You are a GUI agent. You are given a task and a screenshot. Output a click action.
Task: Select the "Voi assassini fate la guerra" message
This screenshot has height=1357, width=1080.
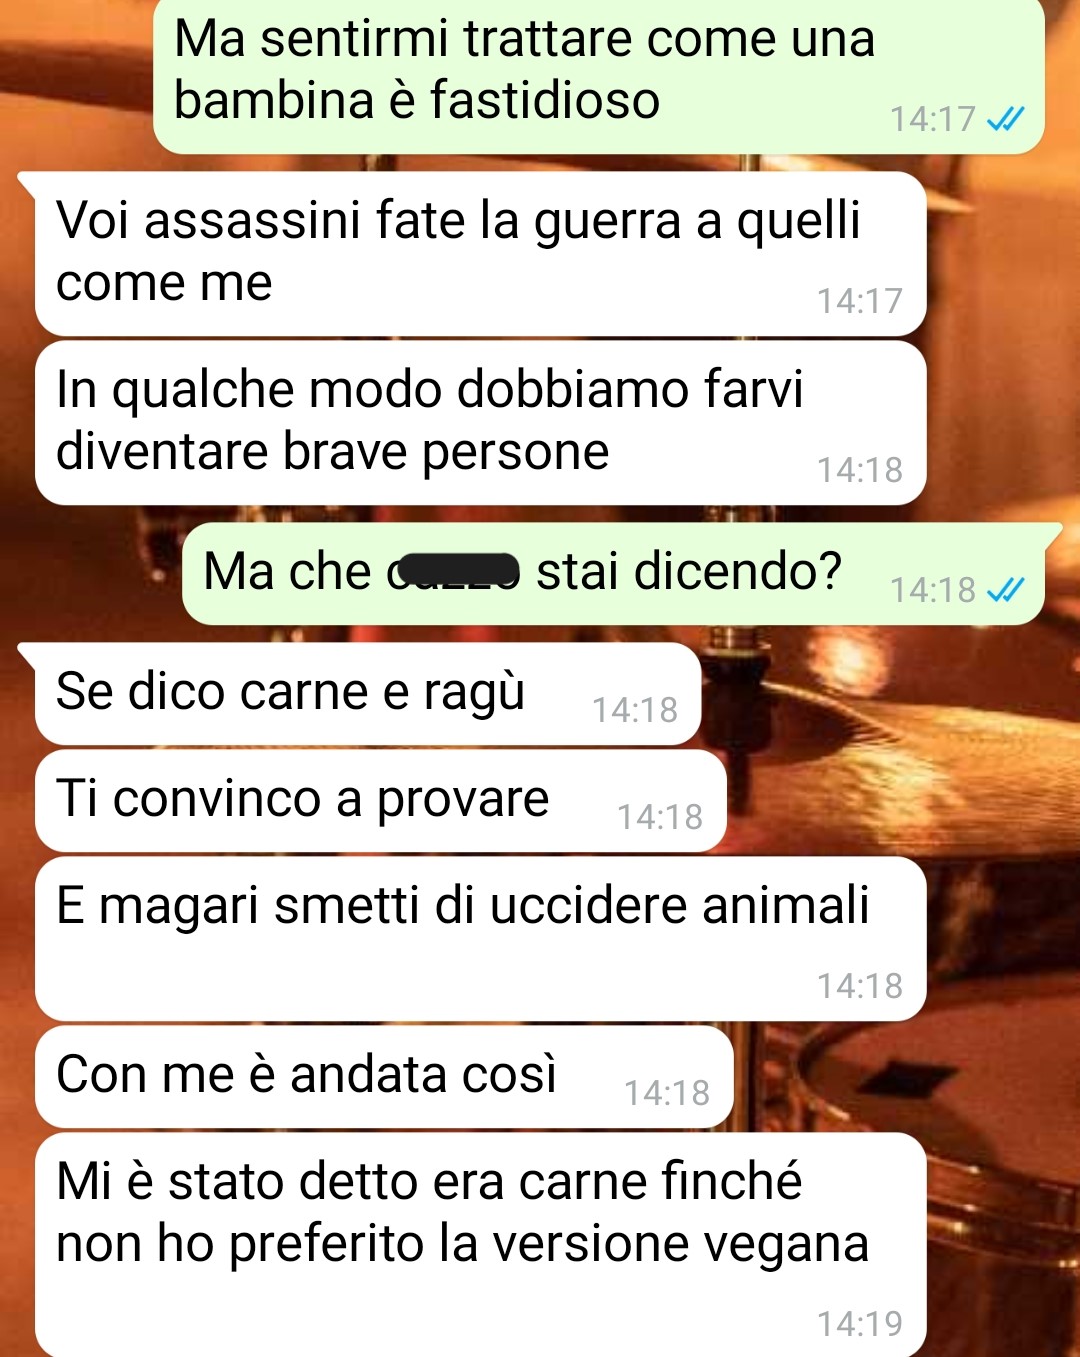pos(480,254)
